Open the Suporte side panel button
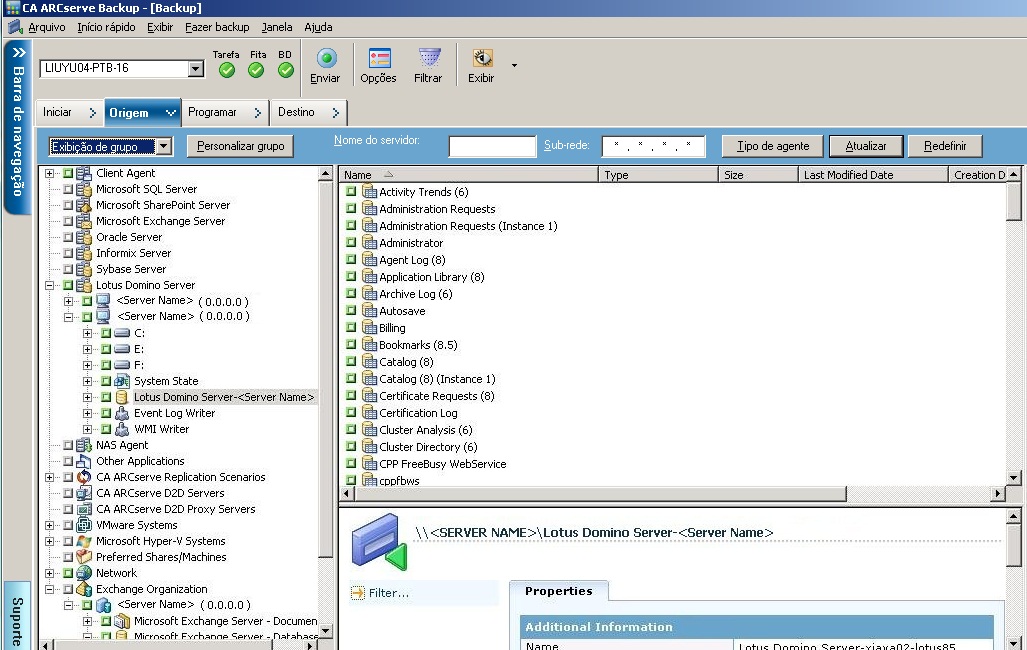This screenshot has height=650, width=1027. click(x=17, y=615)
